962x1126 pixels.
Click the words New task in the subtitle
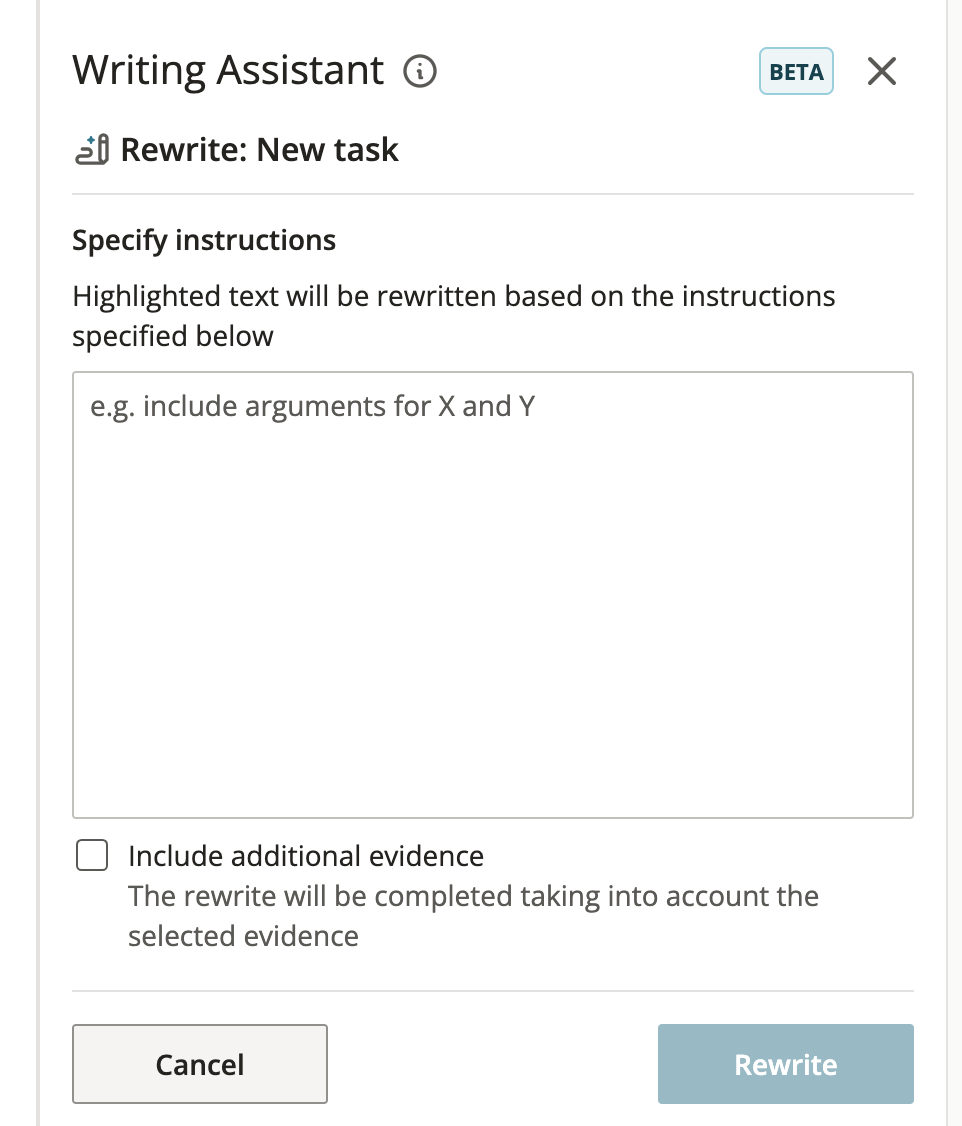(x=327, y=150)
